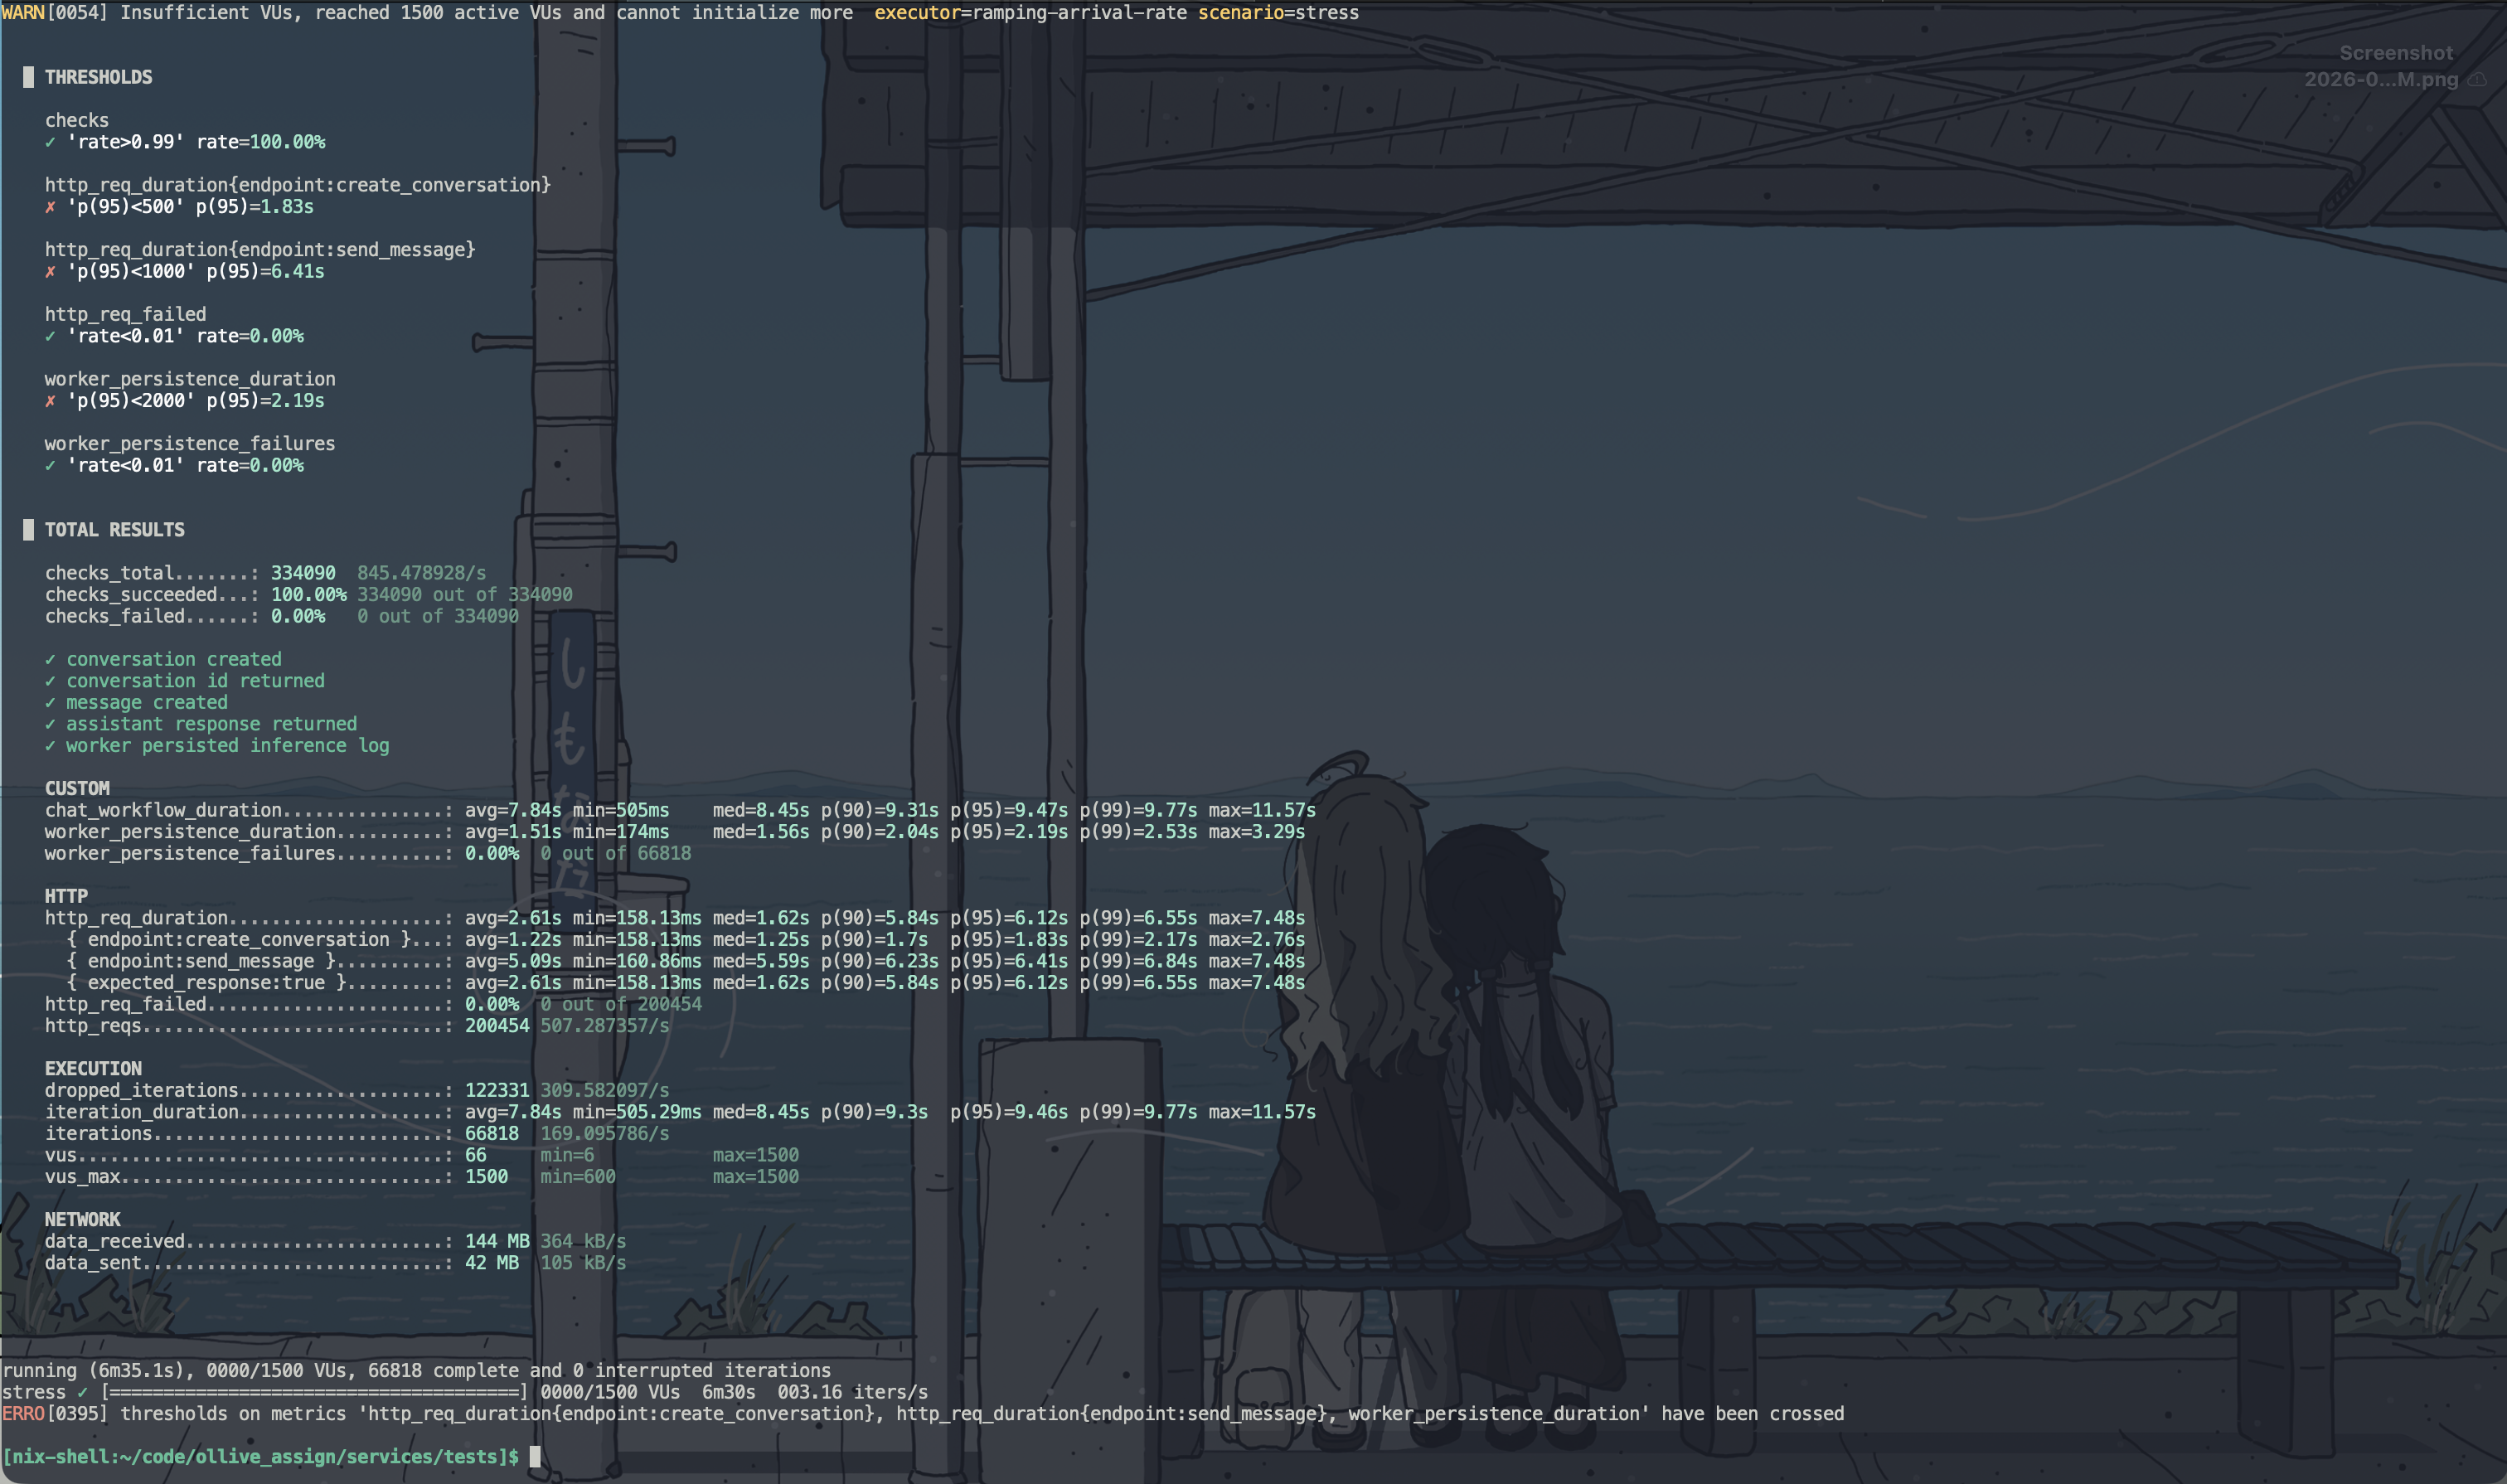Click 'scenario=stress' in the warning line

click(1278, 13)
